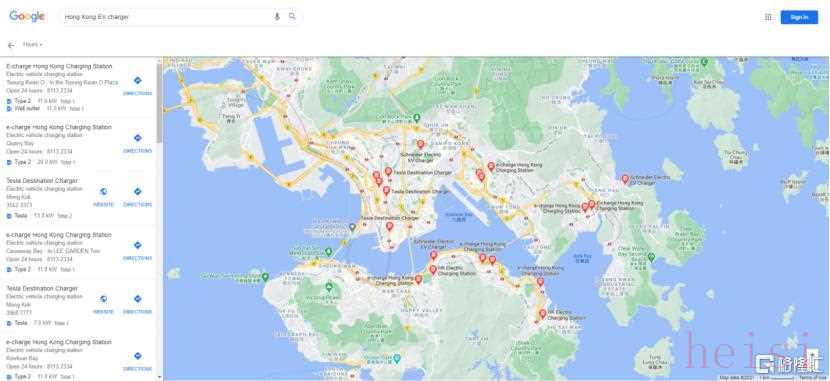
Task: Click the scrollbar down arrow in results list
Action: pos(160,377)
